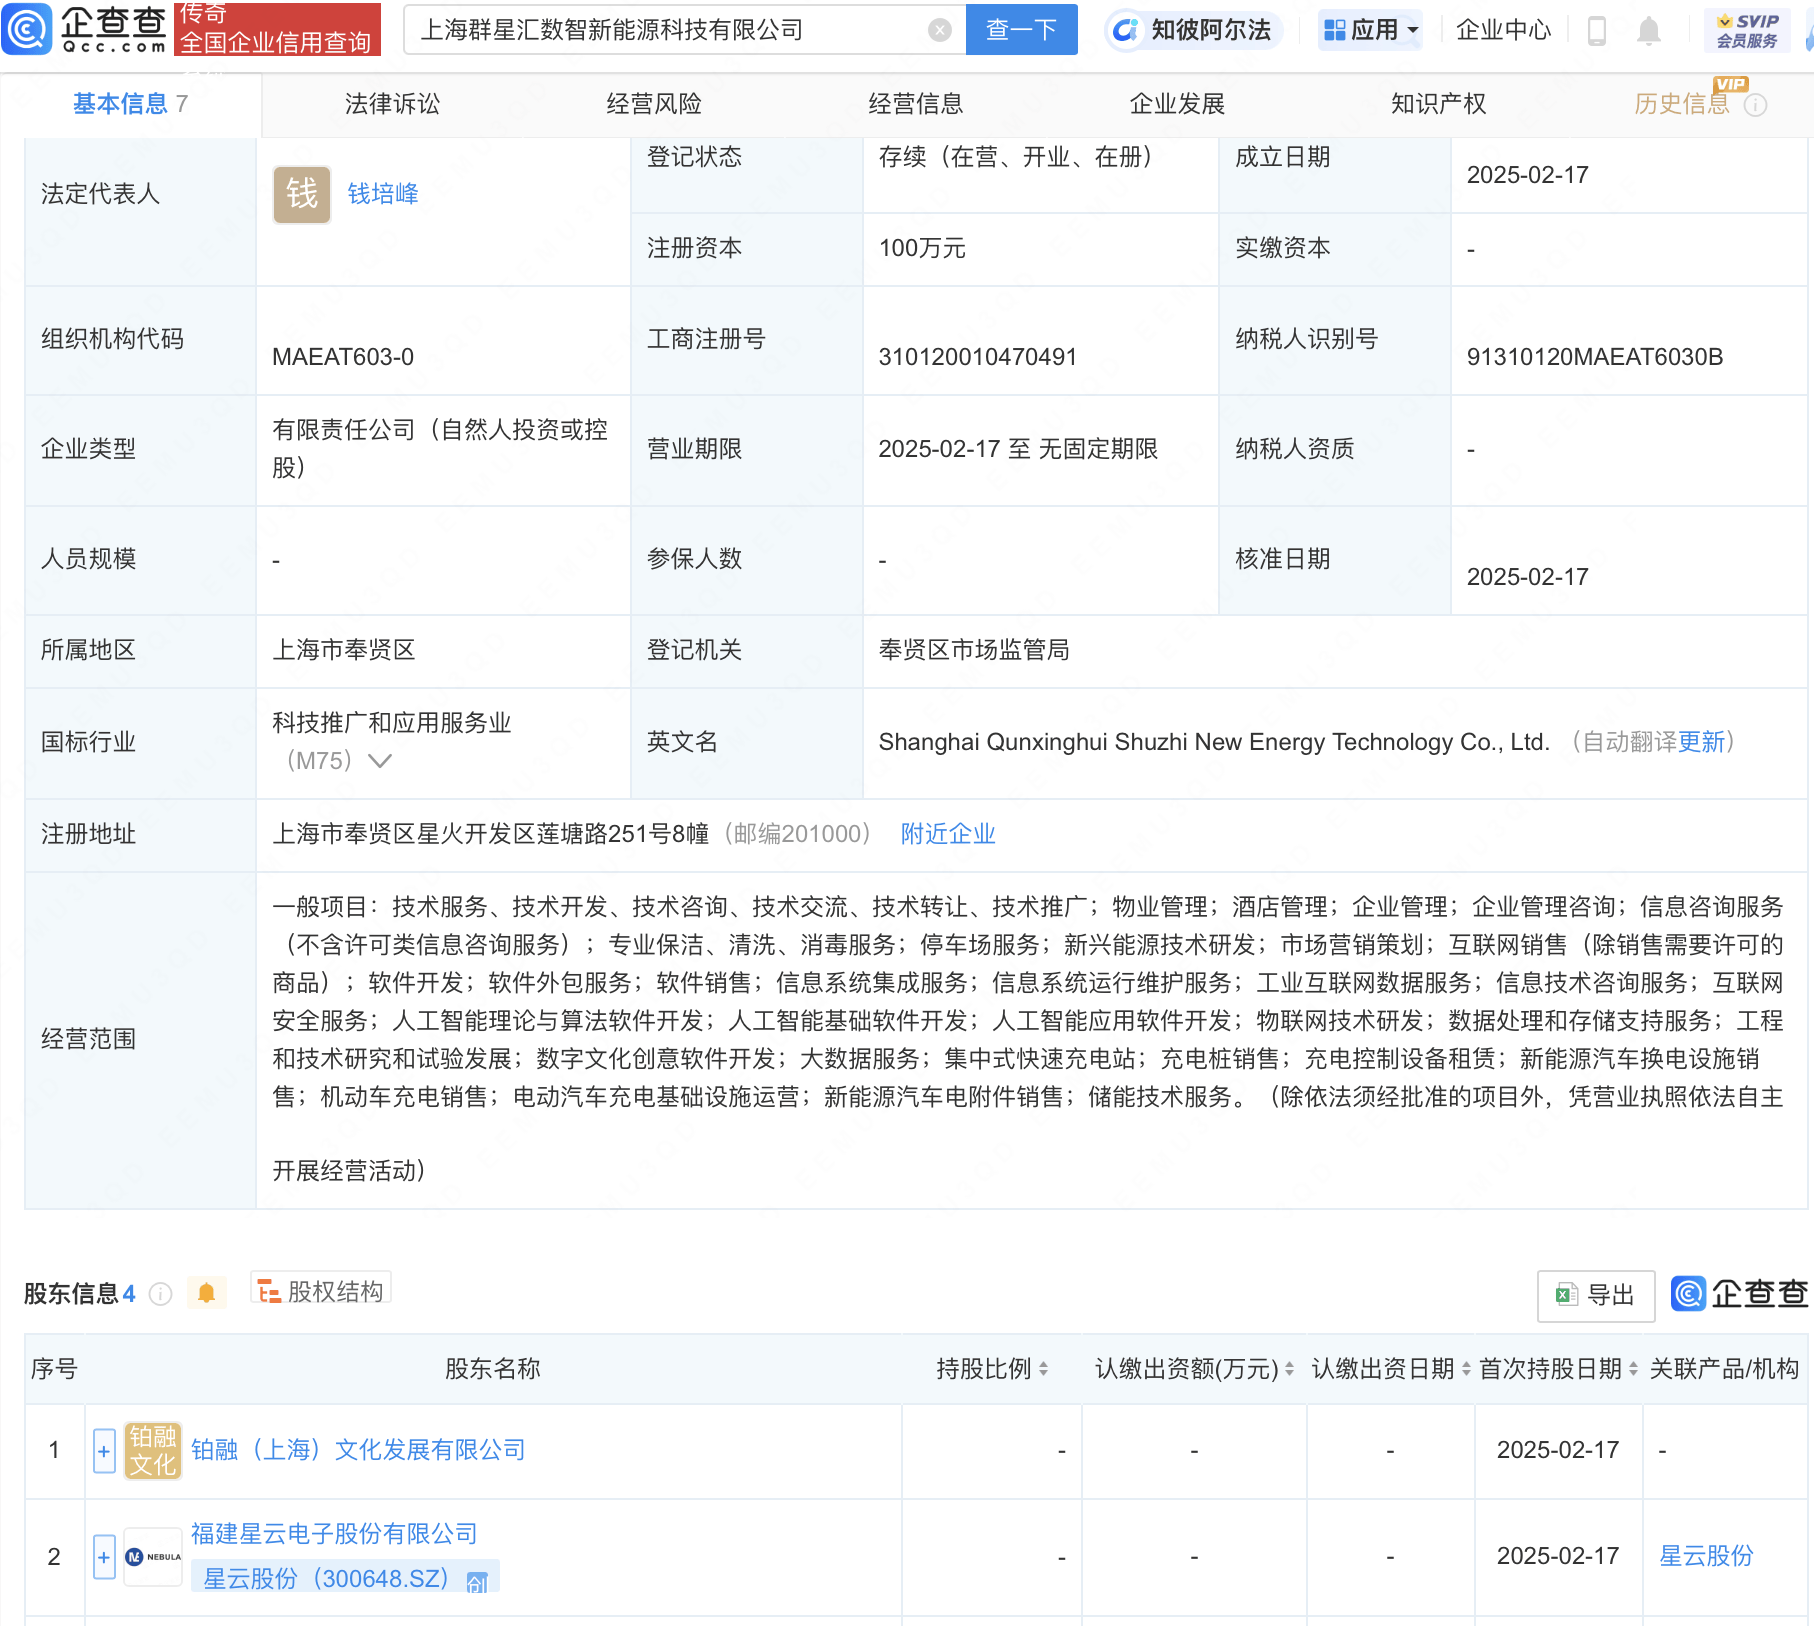Expand the 国标行业 M75 chevron

[380, 761]
